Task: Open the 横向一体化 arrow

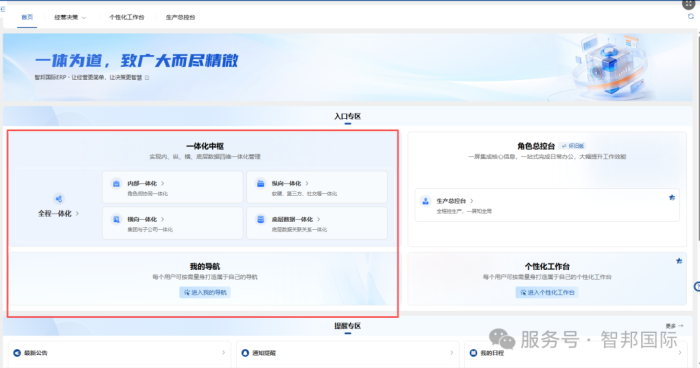Action: (162, 219)
